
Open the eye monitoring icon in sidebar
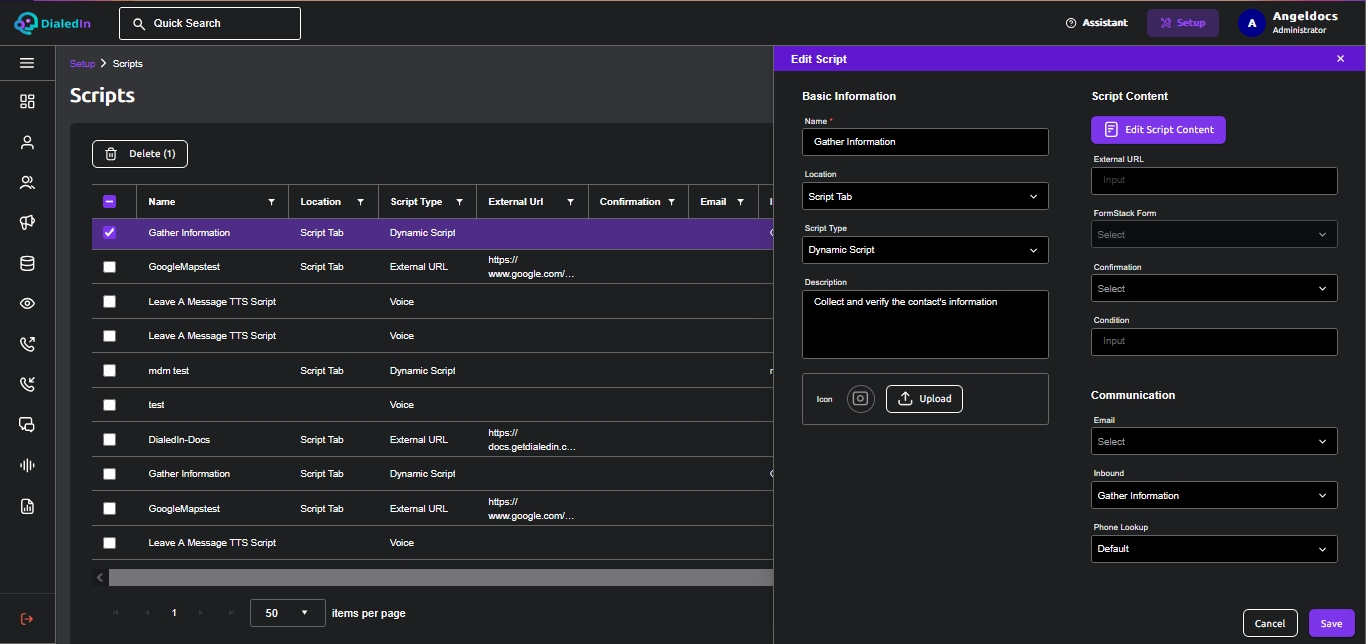coord(27,304)
